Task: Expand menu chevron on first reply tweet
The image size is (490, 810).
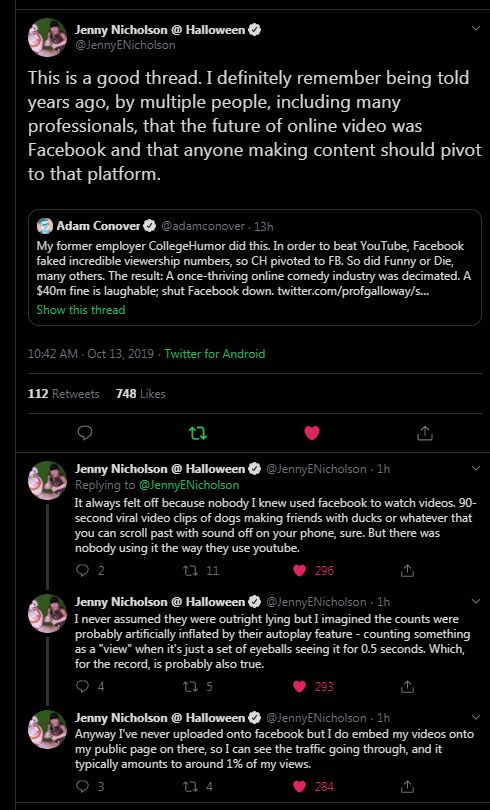Action: (x=476, y=468)
